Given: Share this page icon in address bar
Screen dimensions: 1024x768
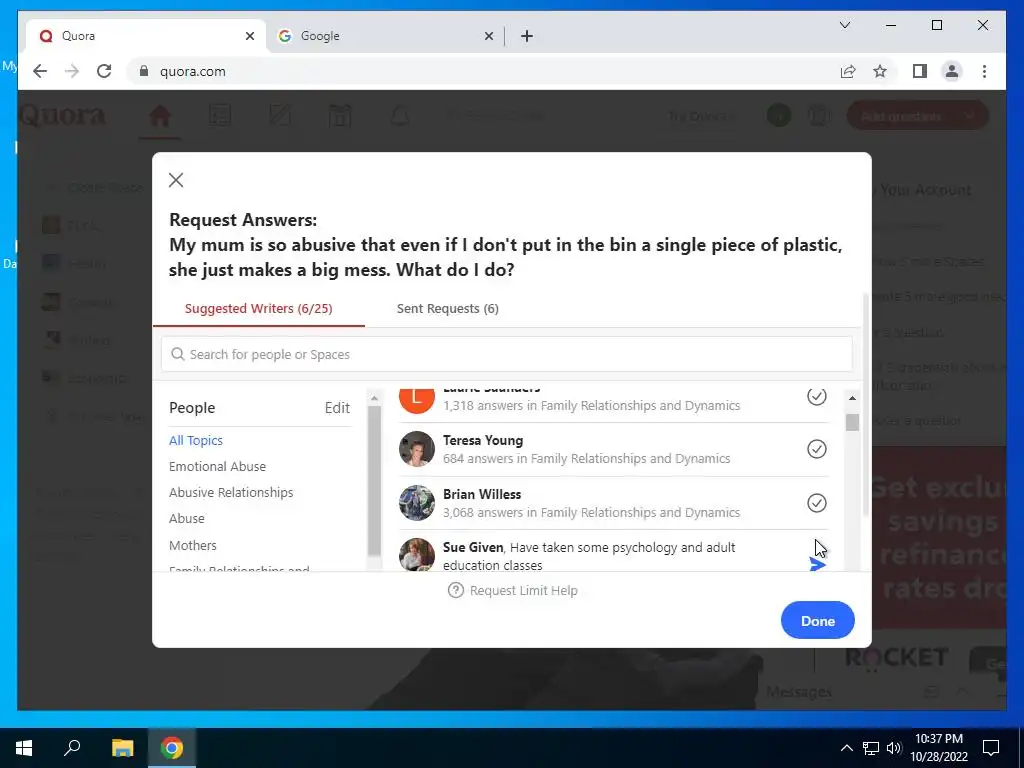Looking at the screenshot, I should (848, 71).
